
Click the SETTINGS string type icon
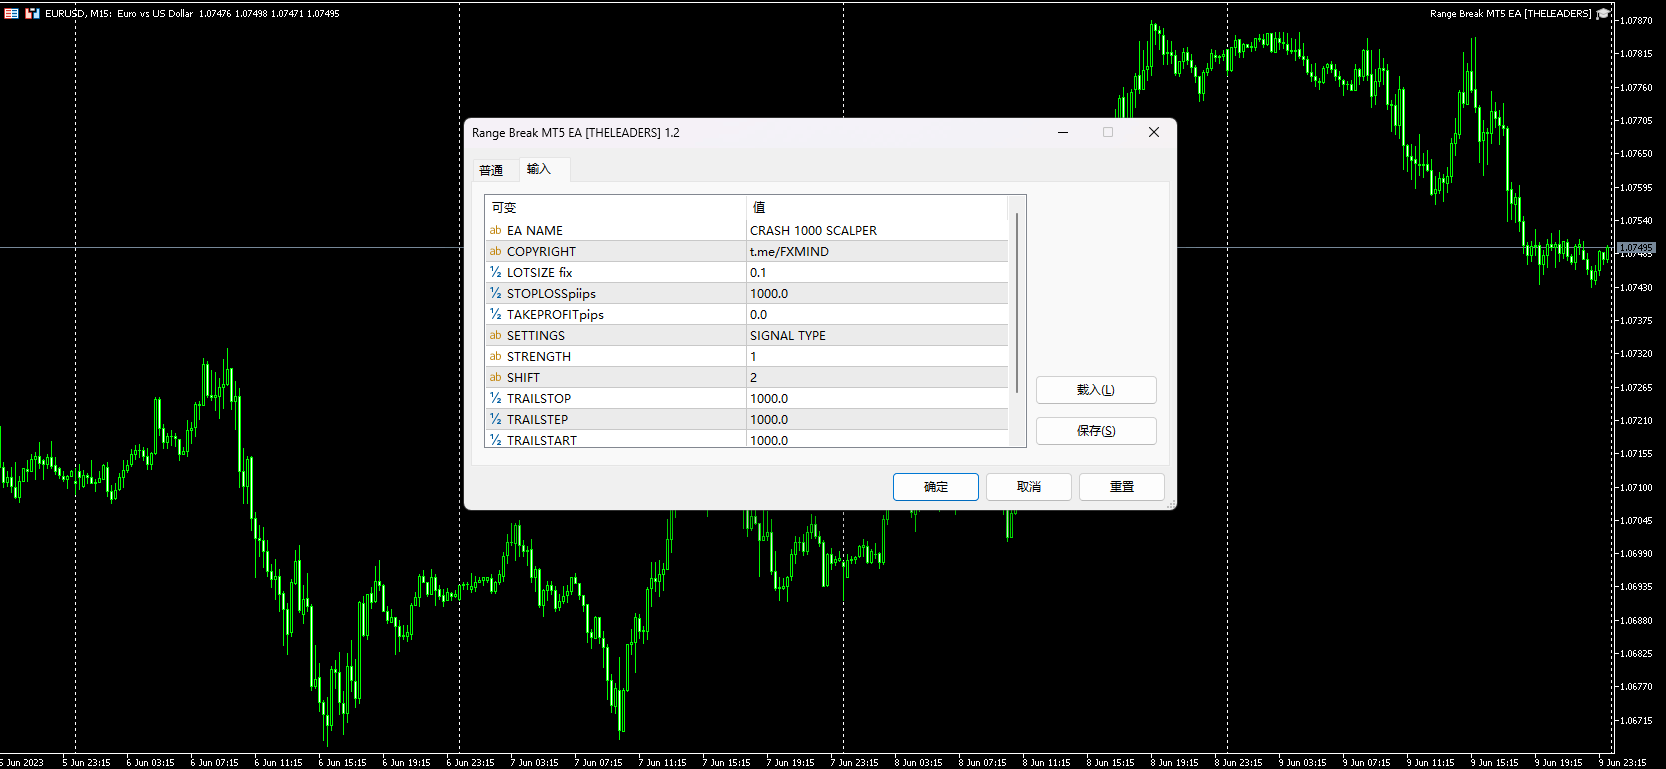click(495, 336)
